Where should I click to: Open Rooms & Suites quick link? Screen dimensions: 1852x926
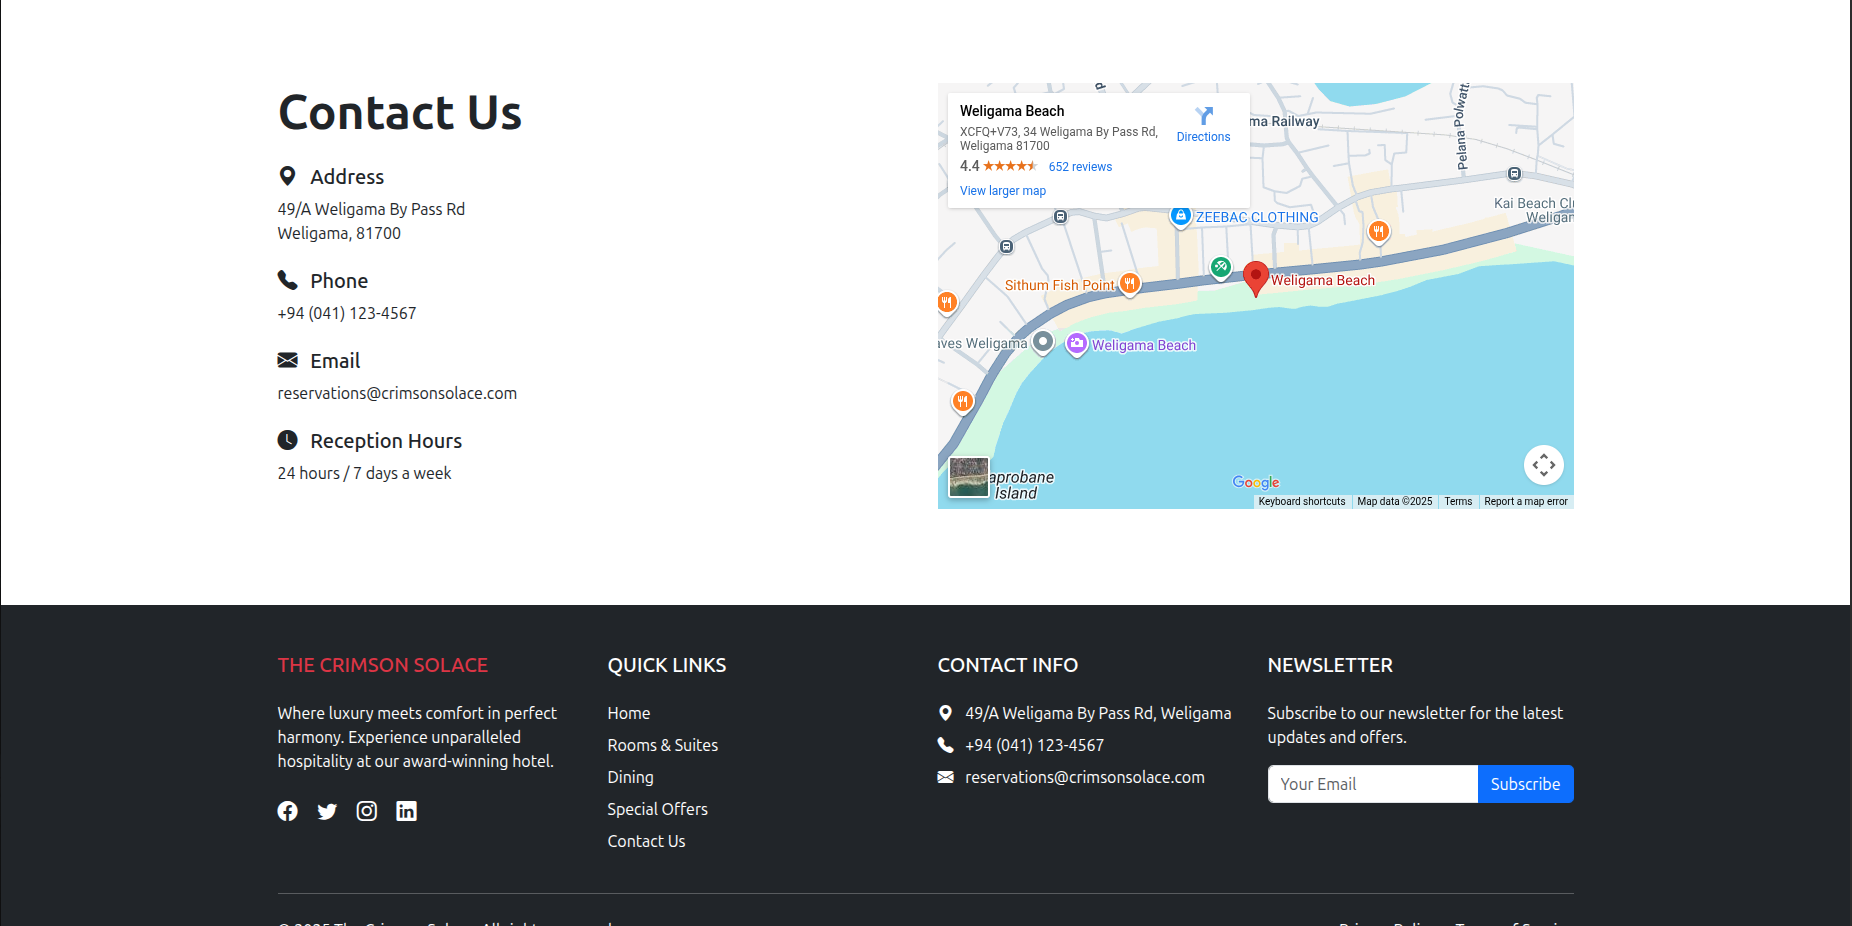[x=662, y=745]
